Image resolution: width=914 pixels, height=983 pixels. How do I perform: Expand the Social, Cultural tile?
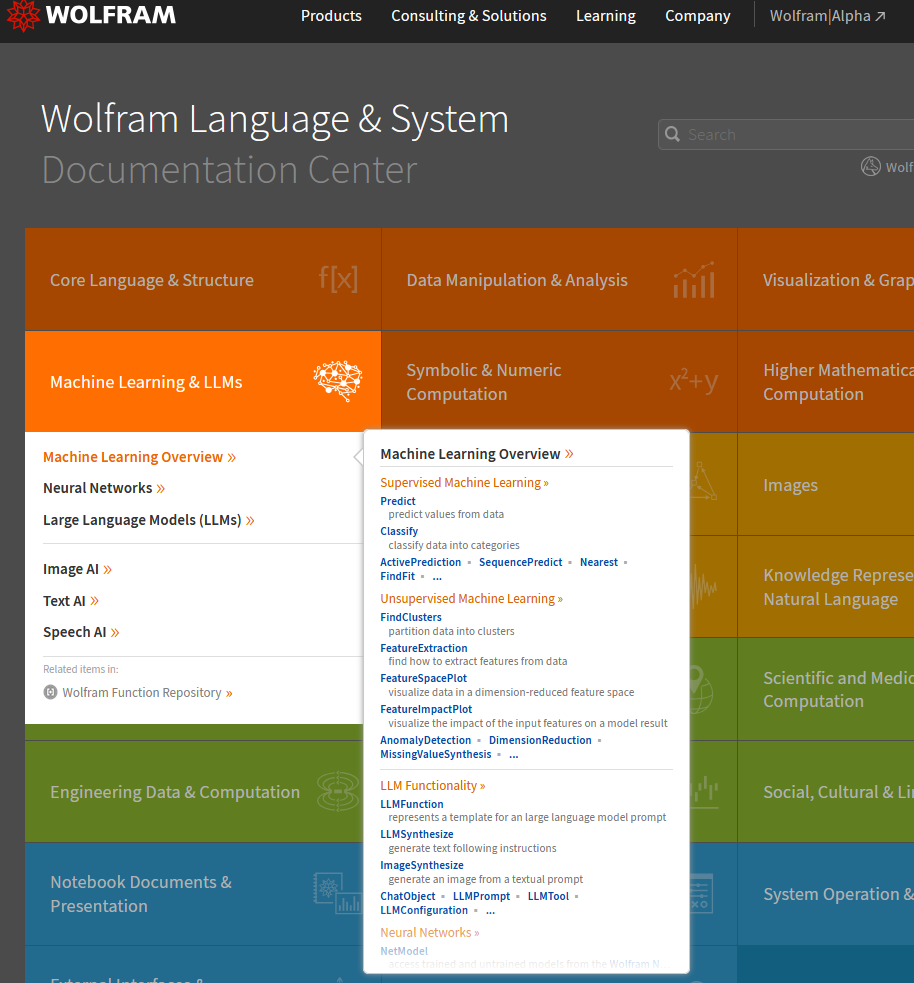coord(826,792)
